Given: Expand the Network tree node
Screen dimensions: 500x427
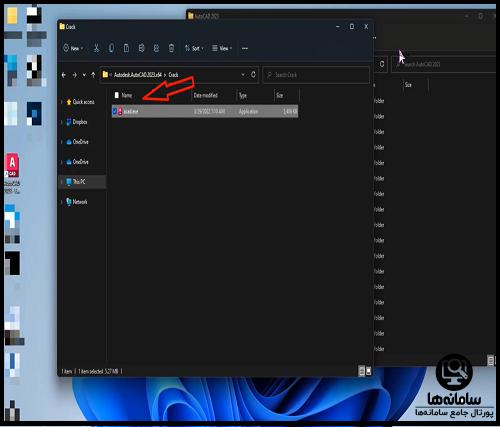Looking at the screenshot, I should [62, 202].
